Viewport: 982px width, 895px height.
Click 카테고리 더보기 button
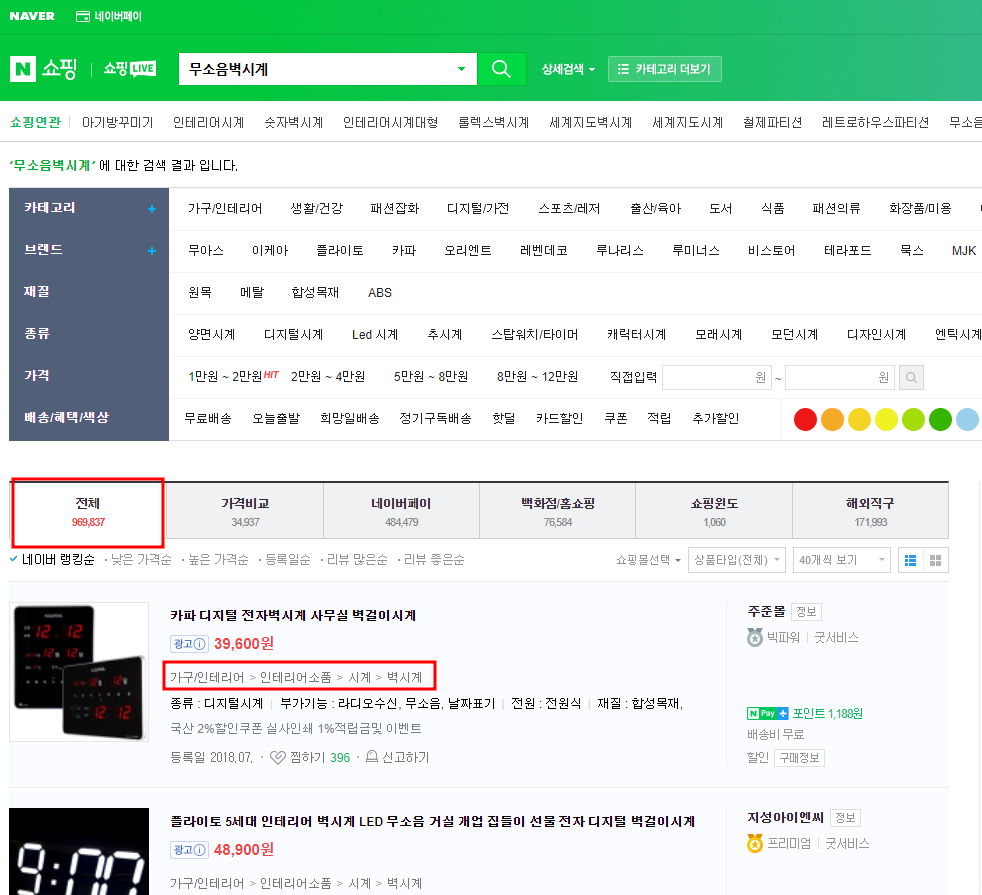coord(664,69)
